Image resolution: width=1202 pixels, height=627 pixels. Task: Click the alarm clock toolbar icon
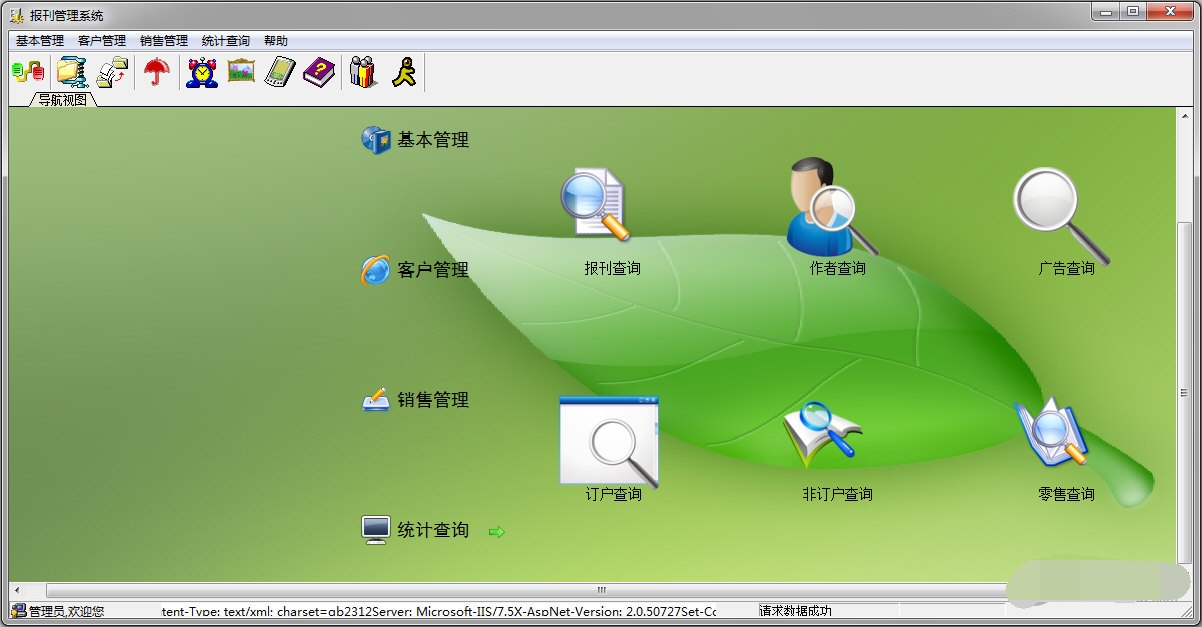pos(202,72)
